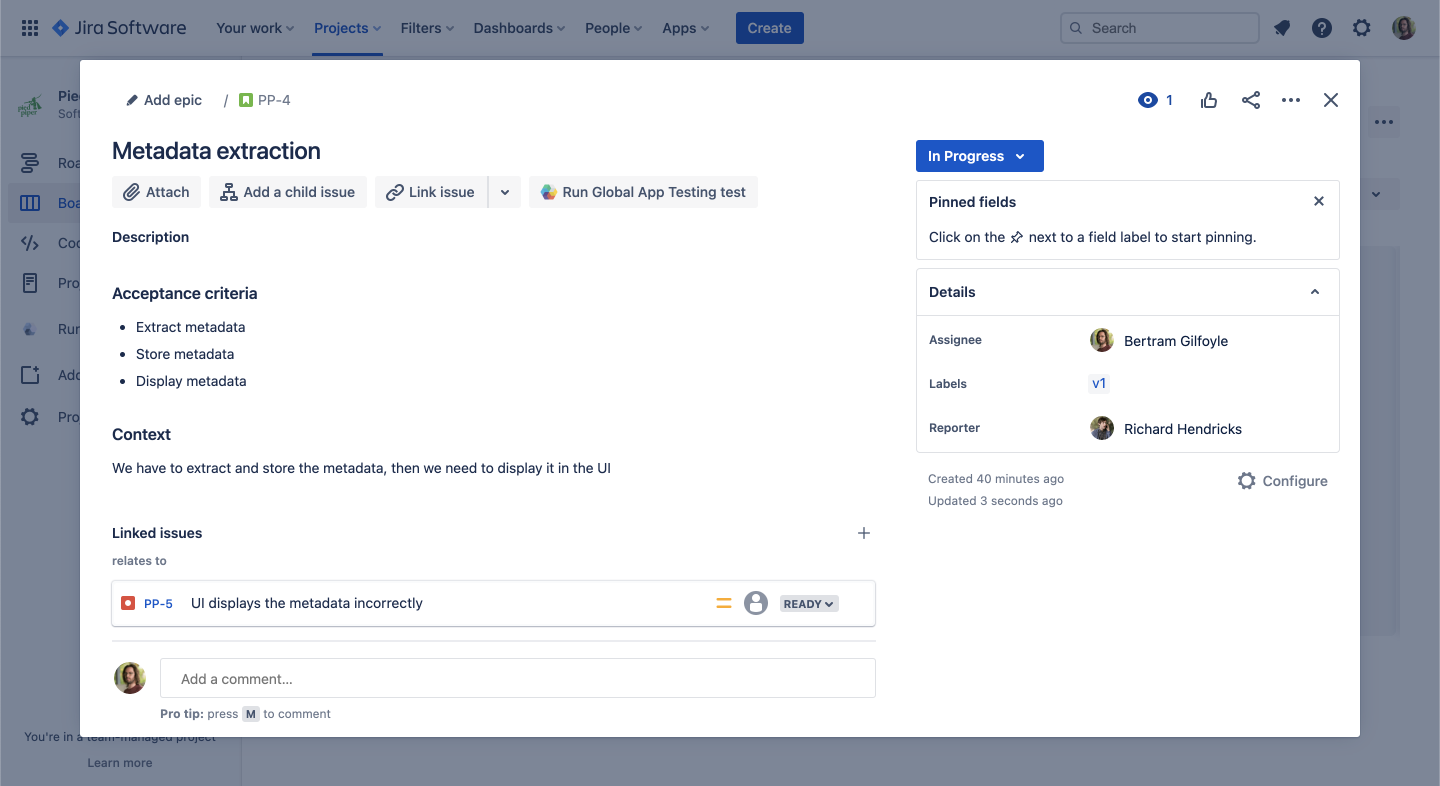Viewport: 1440px width, 786px height.
Task: Open the help question mark icon
Action: pos(1322,28)
